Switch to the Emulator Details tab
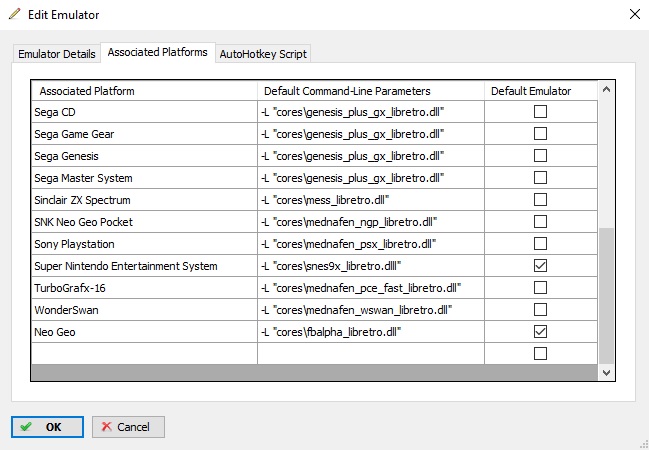Image resolution: width=649 pixels, height=450 pixels. (x=57, y=54)
